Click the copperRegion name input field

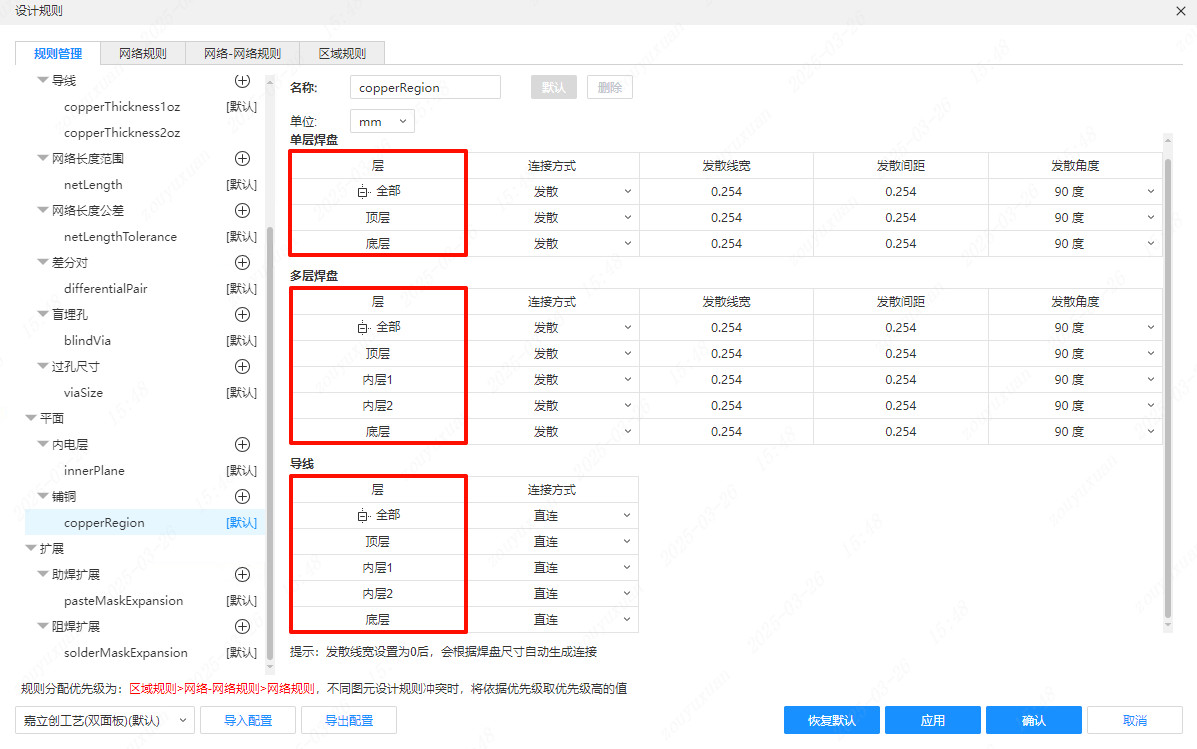pos(425,87)
